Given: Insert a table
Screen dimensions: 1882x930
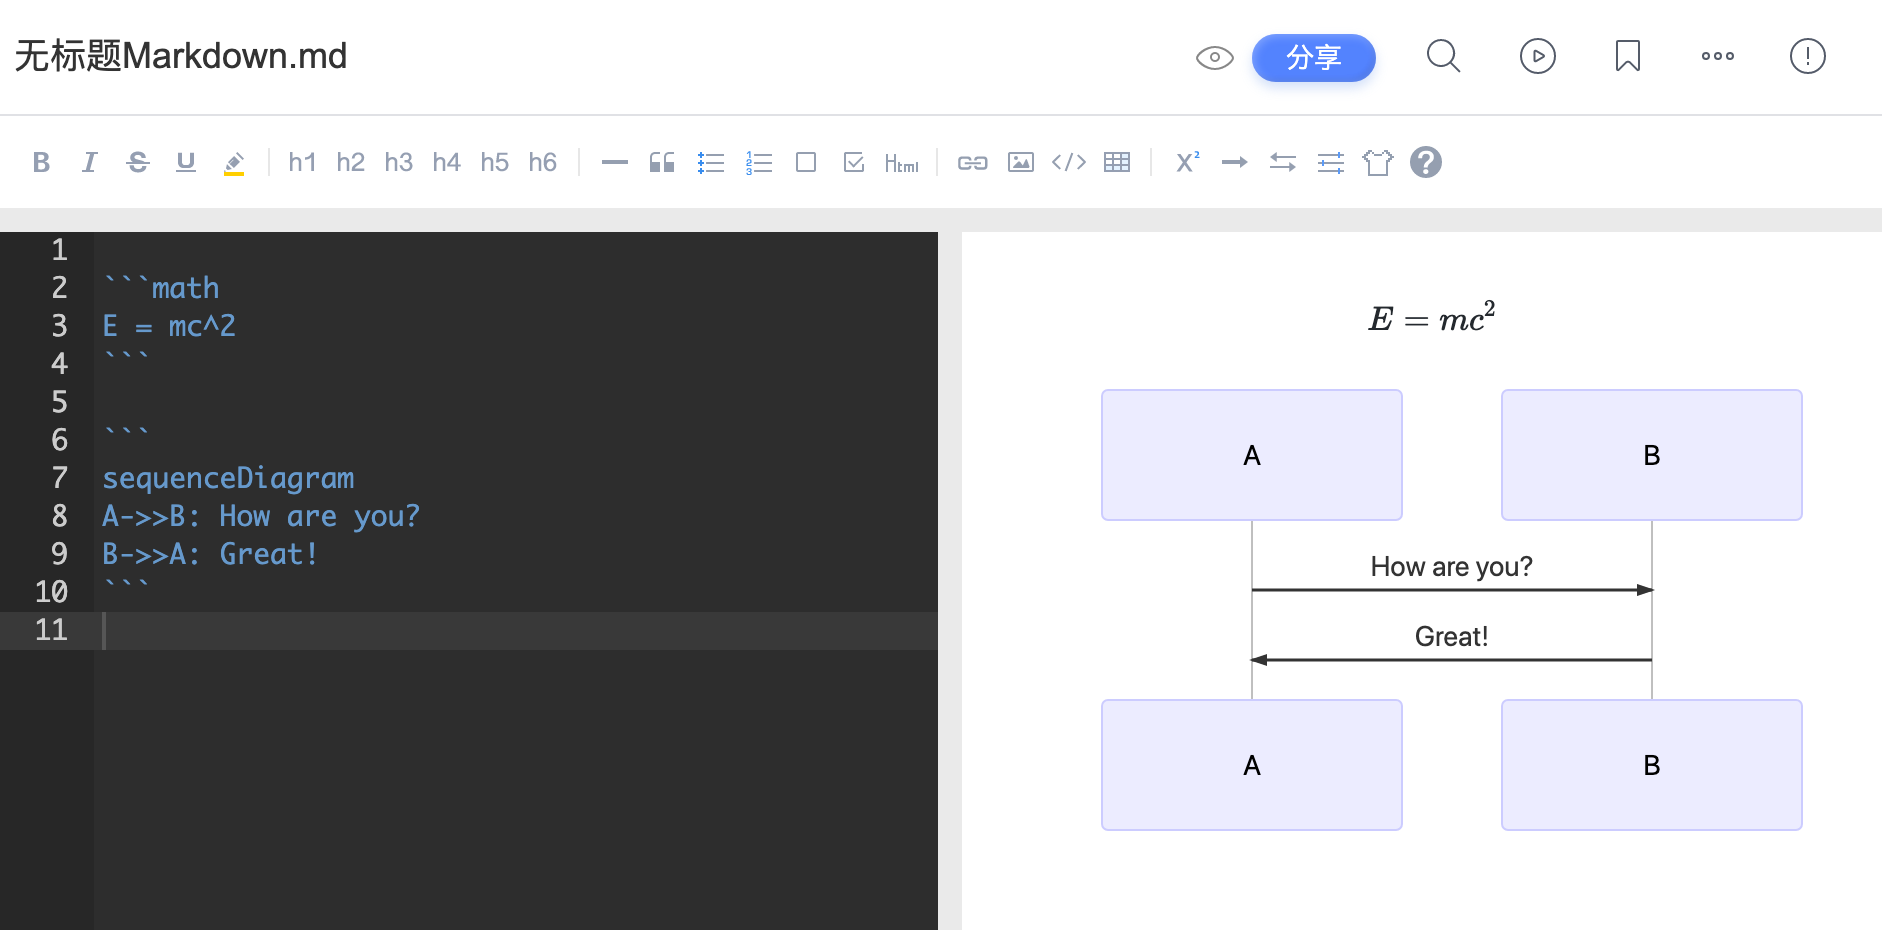Looking at the screenshot, I should pyautogui.click(x=1117, y=162).
